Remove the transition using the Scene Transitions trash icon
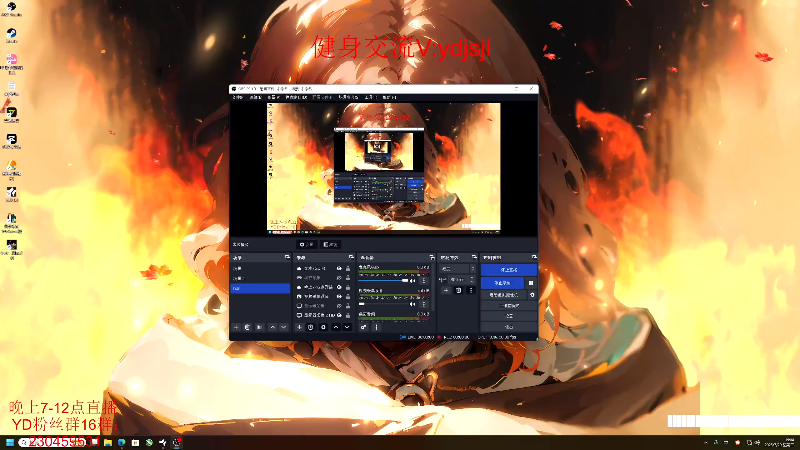800x450 pixels. [x=458, y=290]
